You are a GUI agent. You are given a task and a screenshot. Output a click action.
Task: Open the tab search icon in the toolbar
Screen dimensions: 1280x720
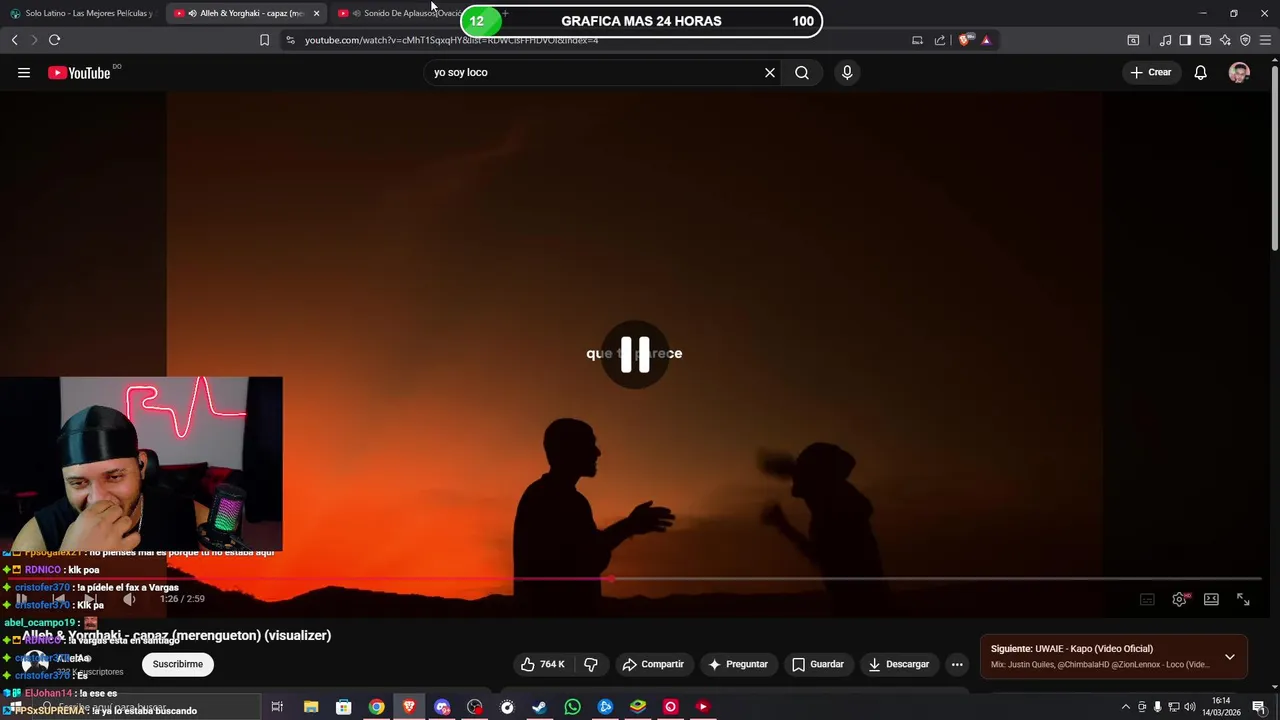pyautogui.click(x=1133, y=40)
